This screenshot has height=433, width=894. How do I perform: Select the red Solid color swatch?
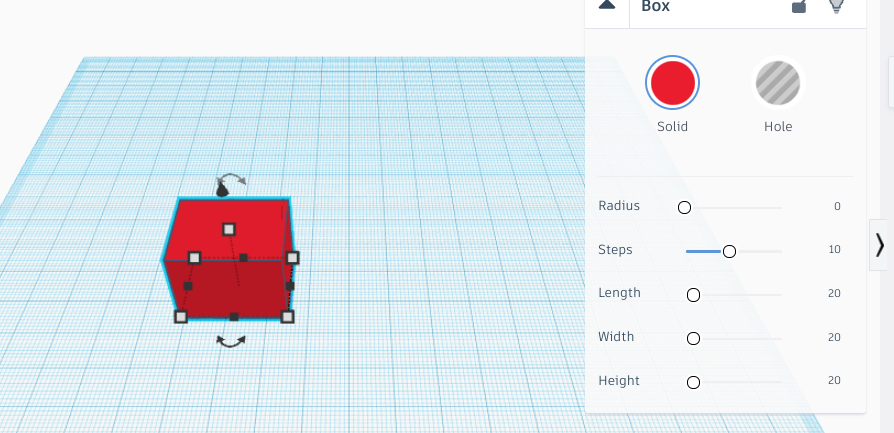[x=673, y=83]
